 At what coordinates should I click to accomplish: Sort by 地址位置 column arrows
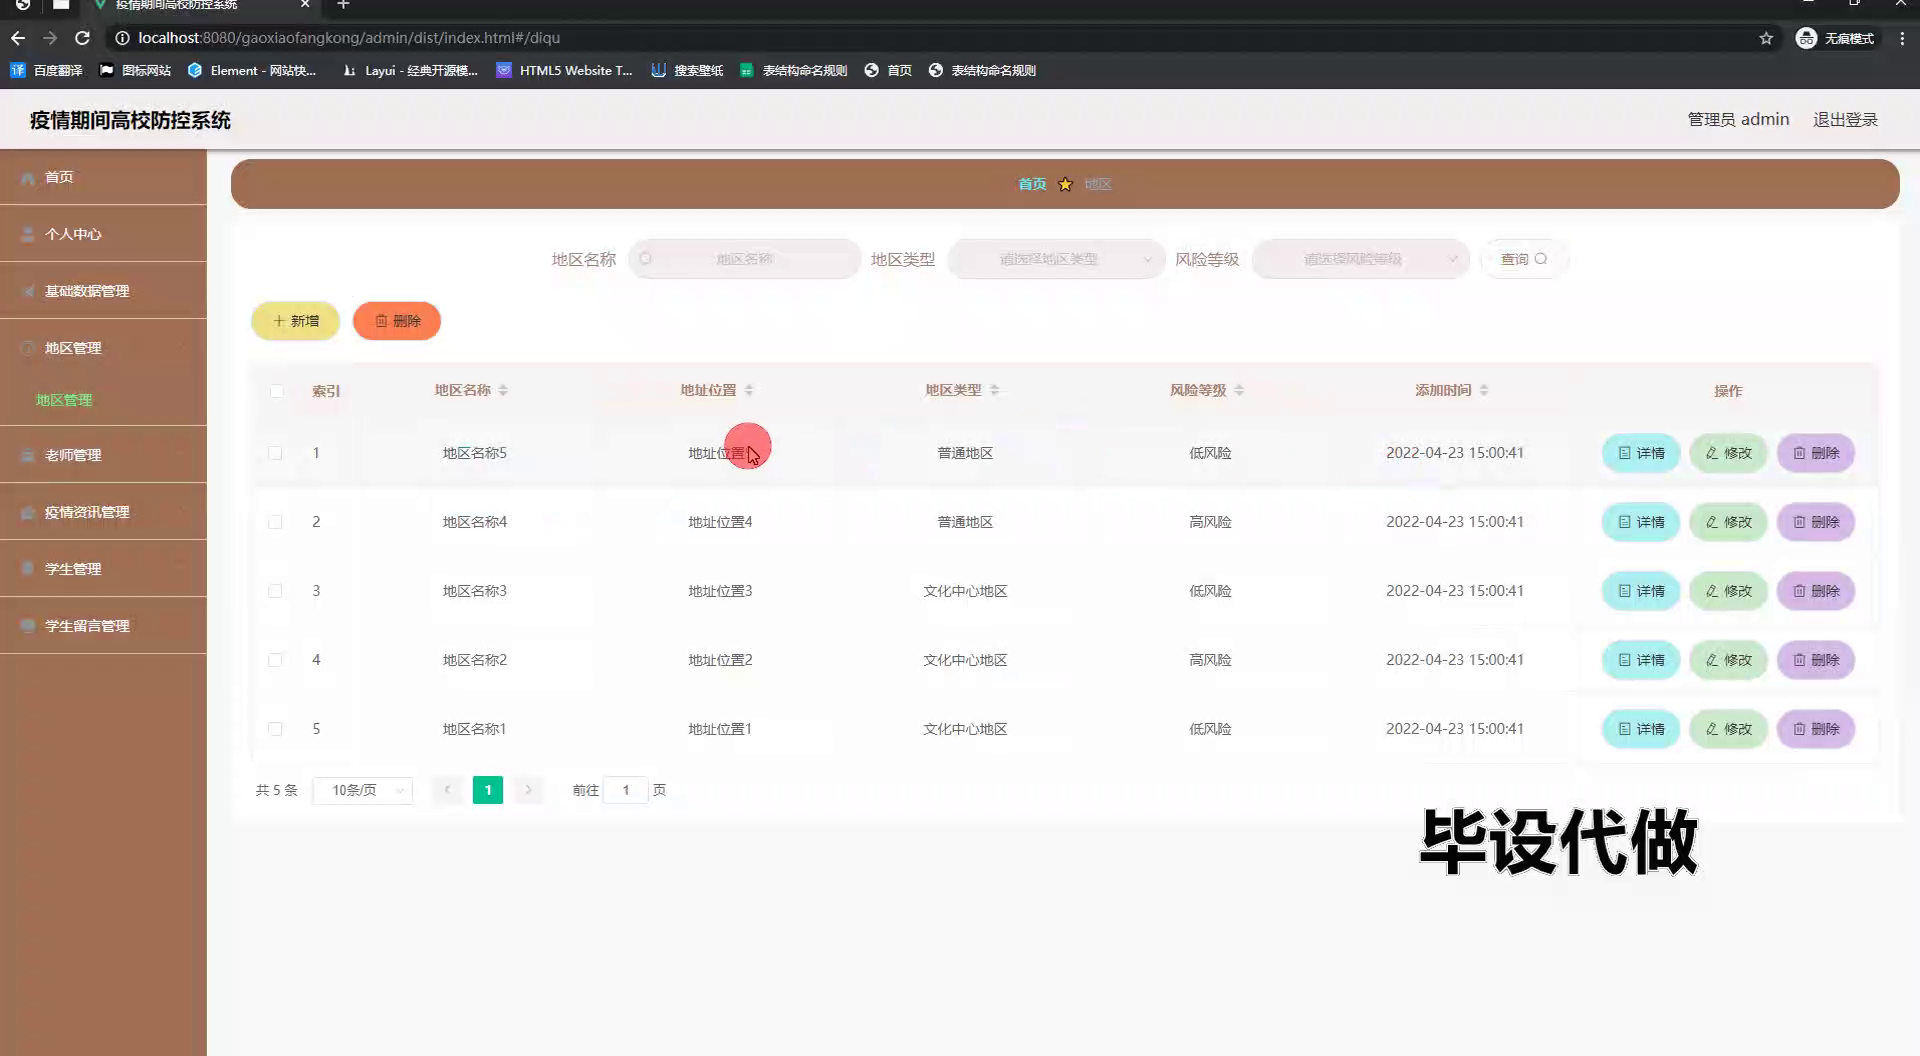pos(749,390)
